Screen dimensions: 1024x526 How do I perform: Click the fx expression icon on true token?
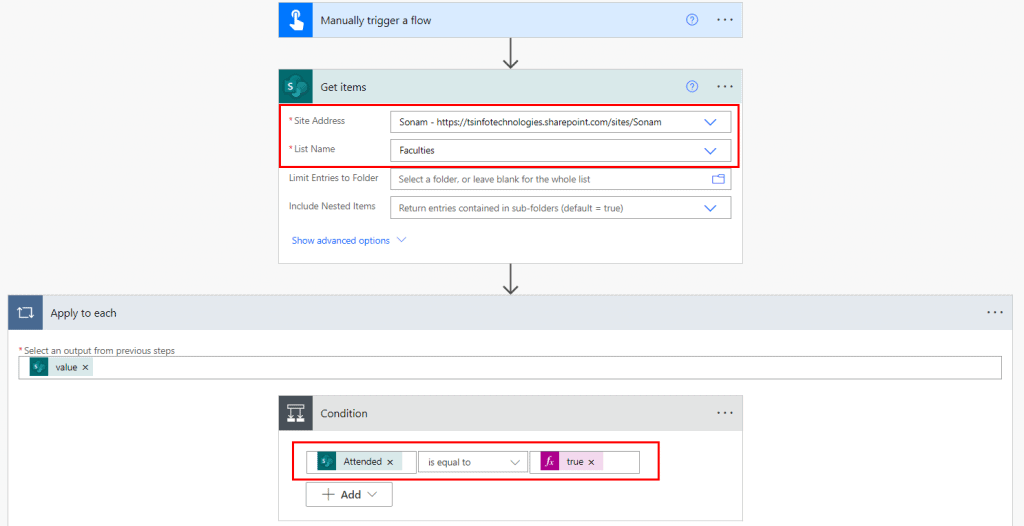[550, 462]
